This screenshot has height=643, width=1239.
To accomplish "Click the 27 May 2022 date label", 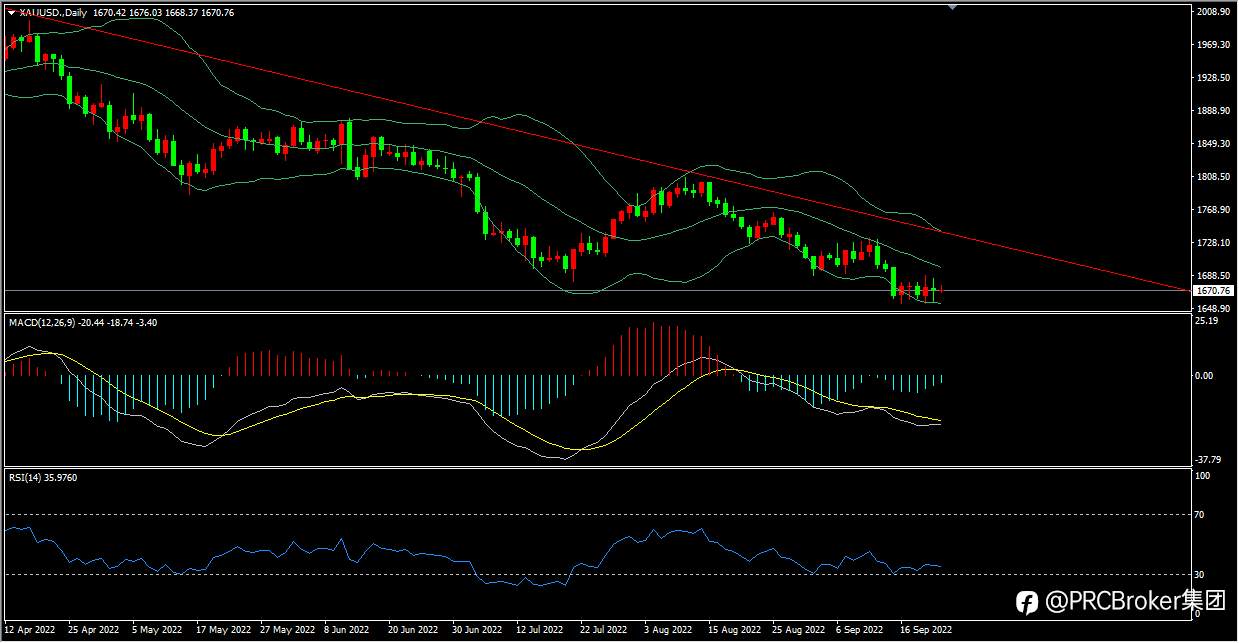I will [287, 631].
